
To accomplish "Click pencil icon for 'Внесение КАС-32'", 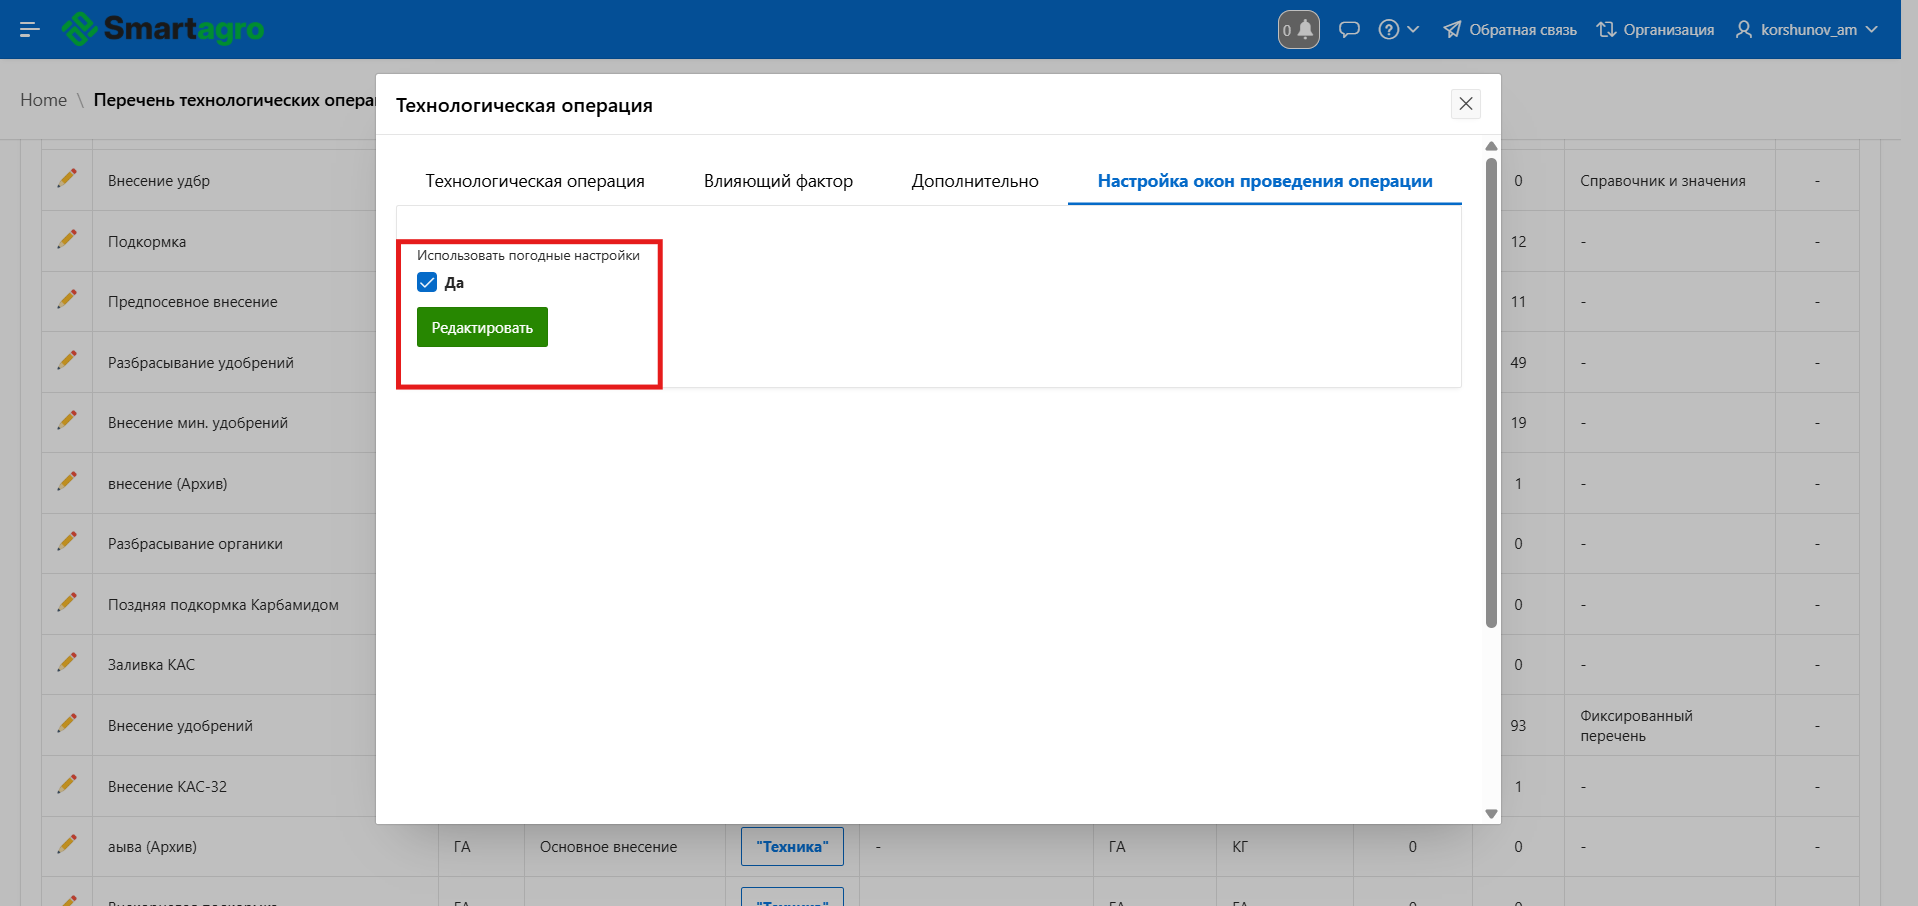I will (x=67, y=785).
